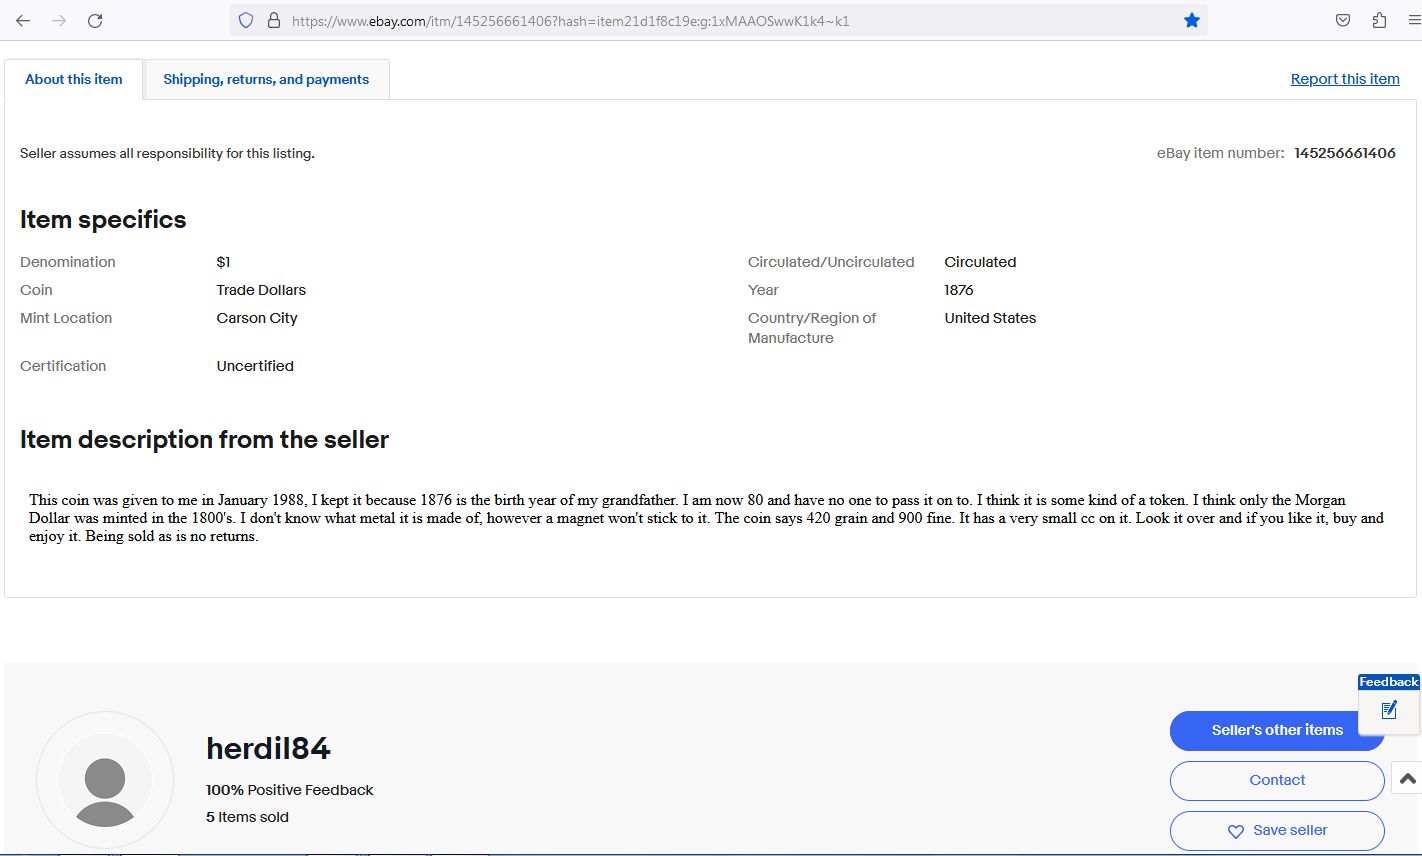
Task: Click the Seller's other items button
Action: tap(1276, 731)
